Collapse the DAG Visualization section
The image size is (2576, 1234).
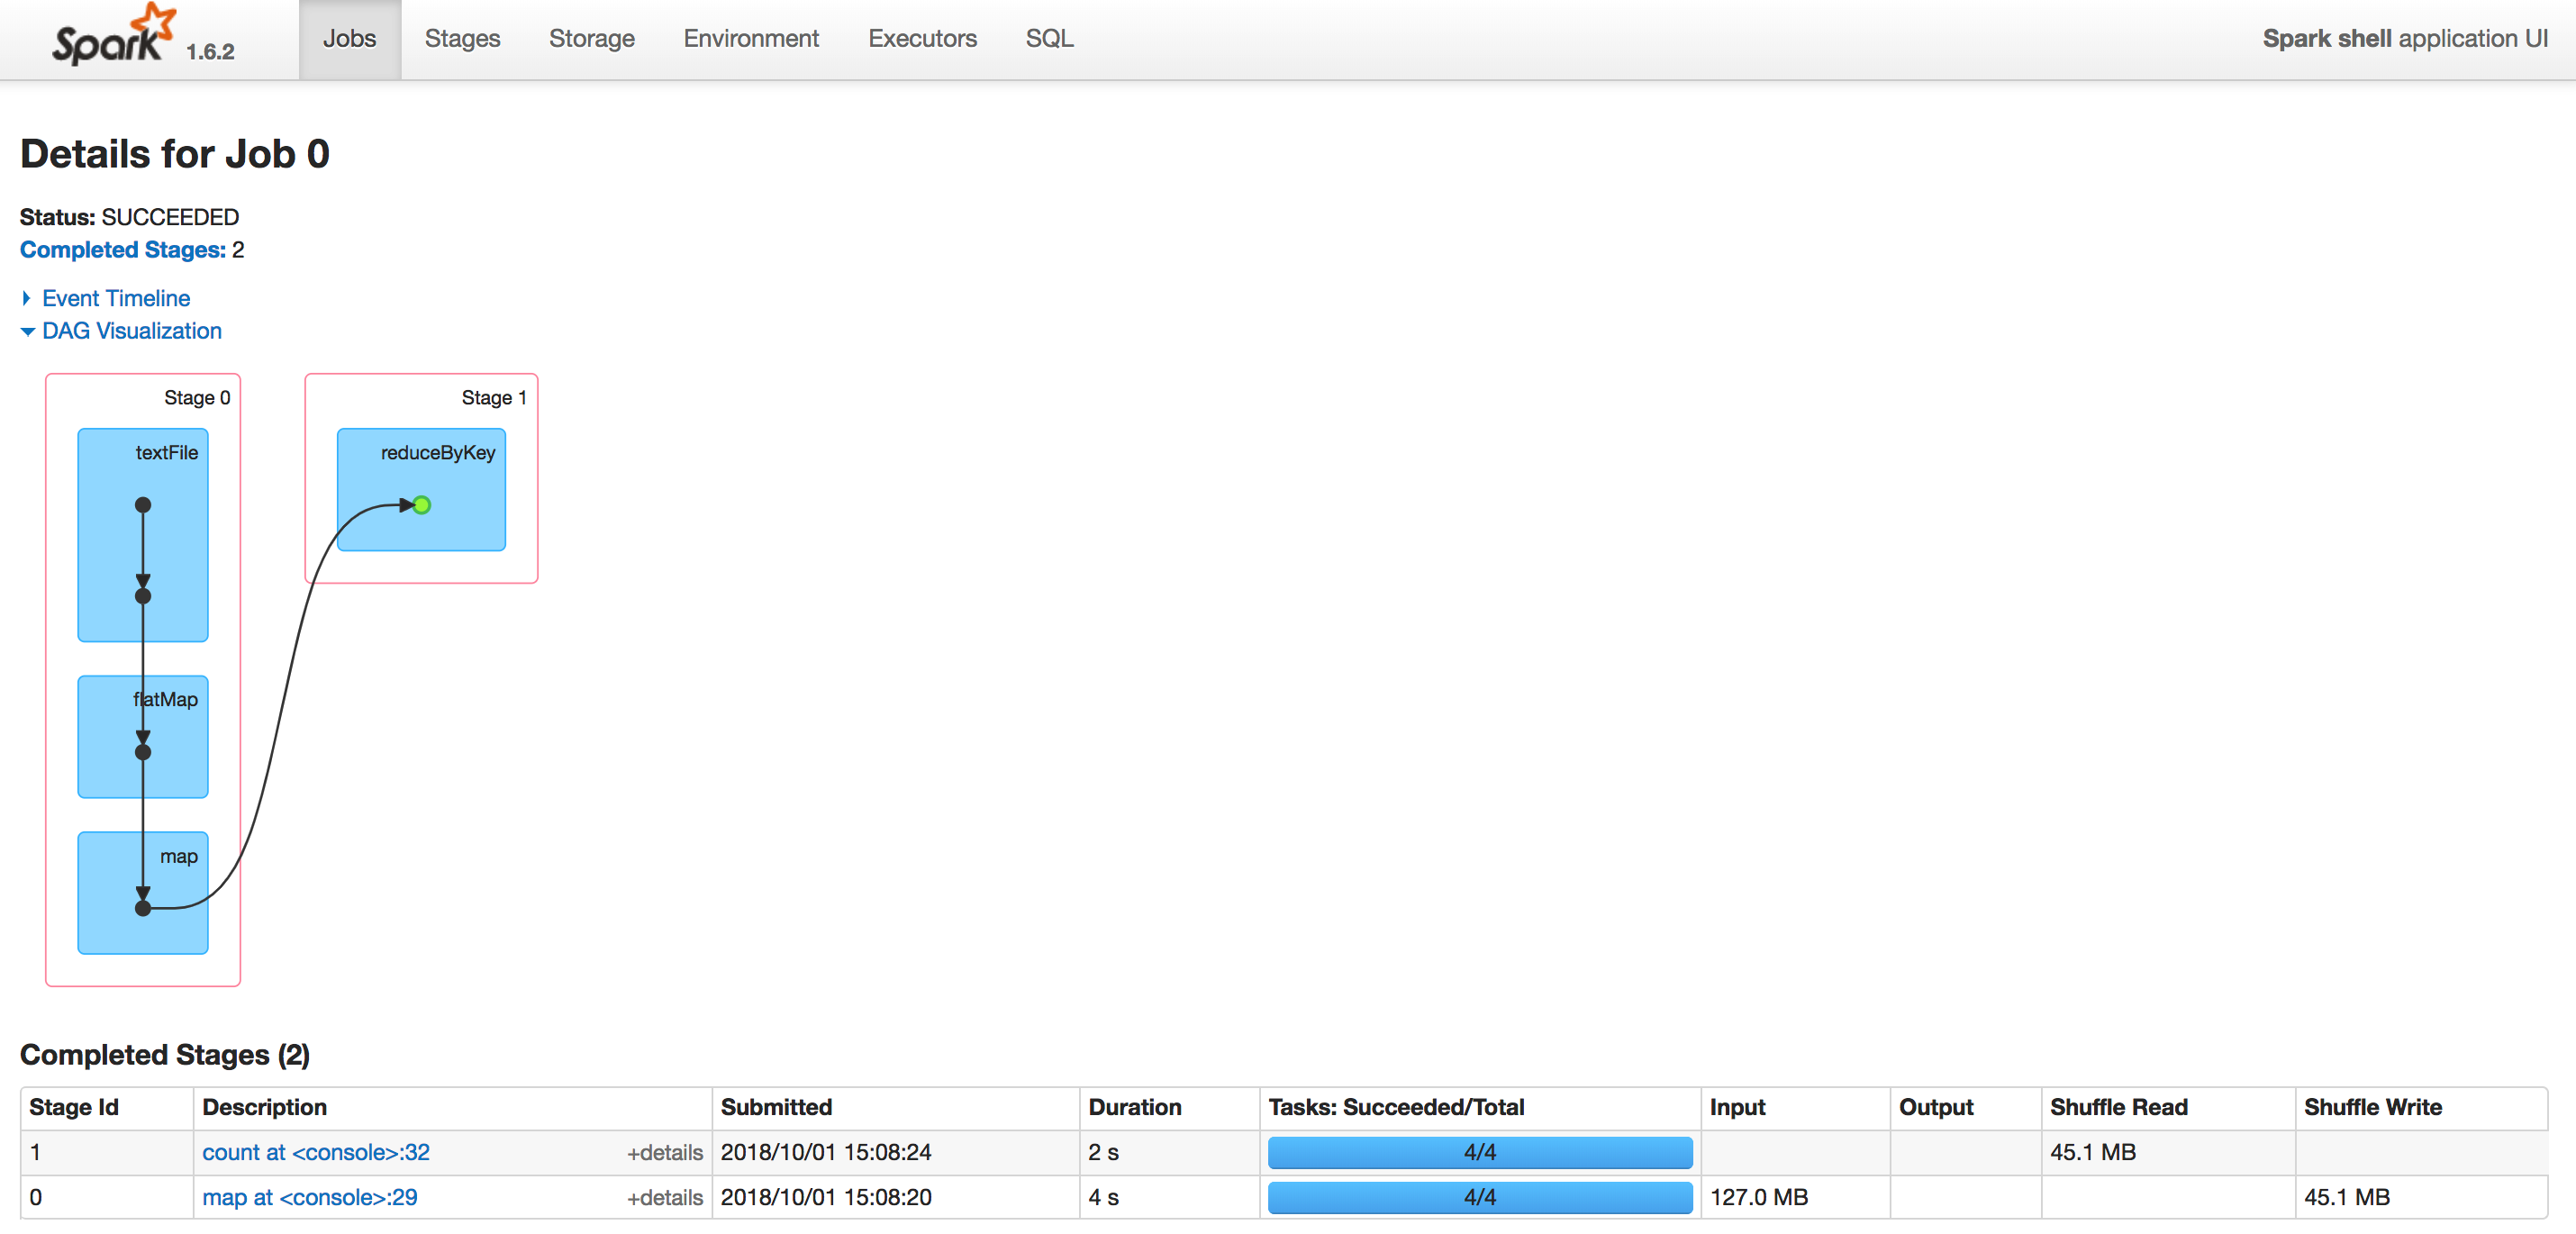click(122, 331)
